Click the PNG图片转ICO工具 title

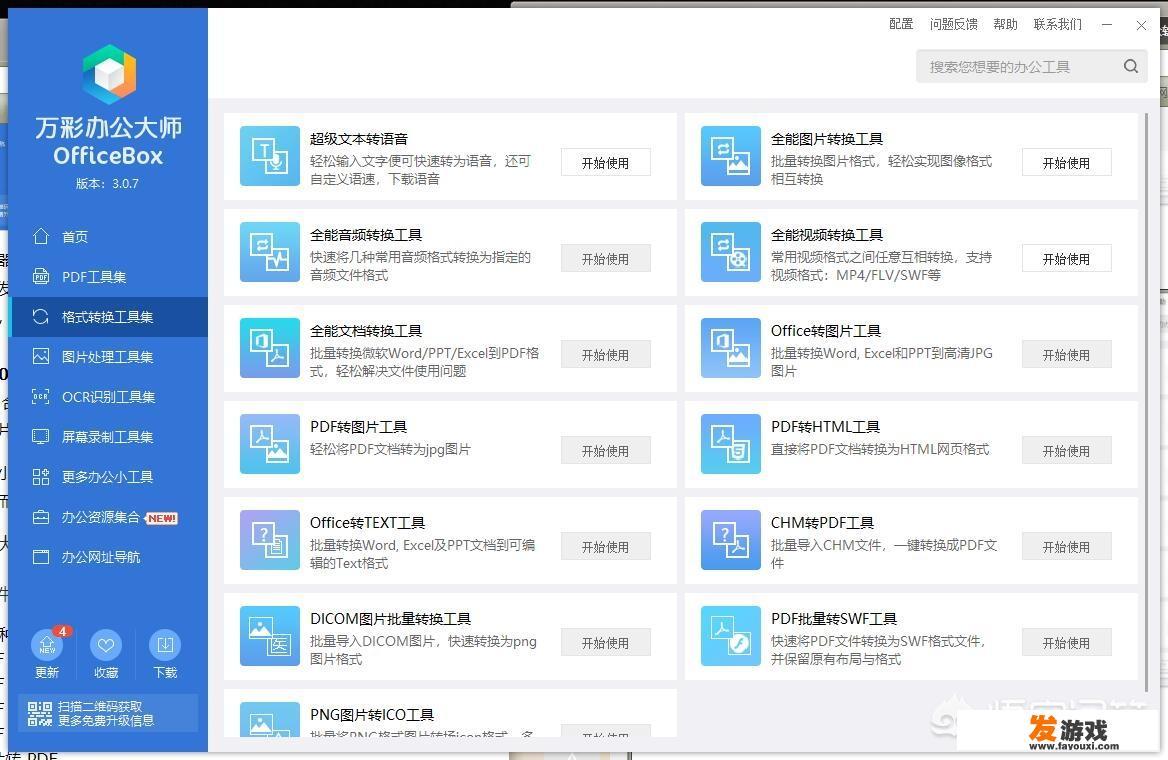point(372,715)
